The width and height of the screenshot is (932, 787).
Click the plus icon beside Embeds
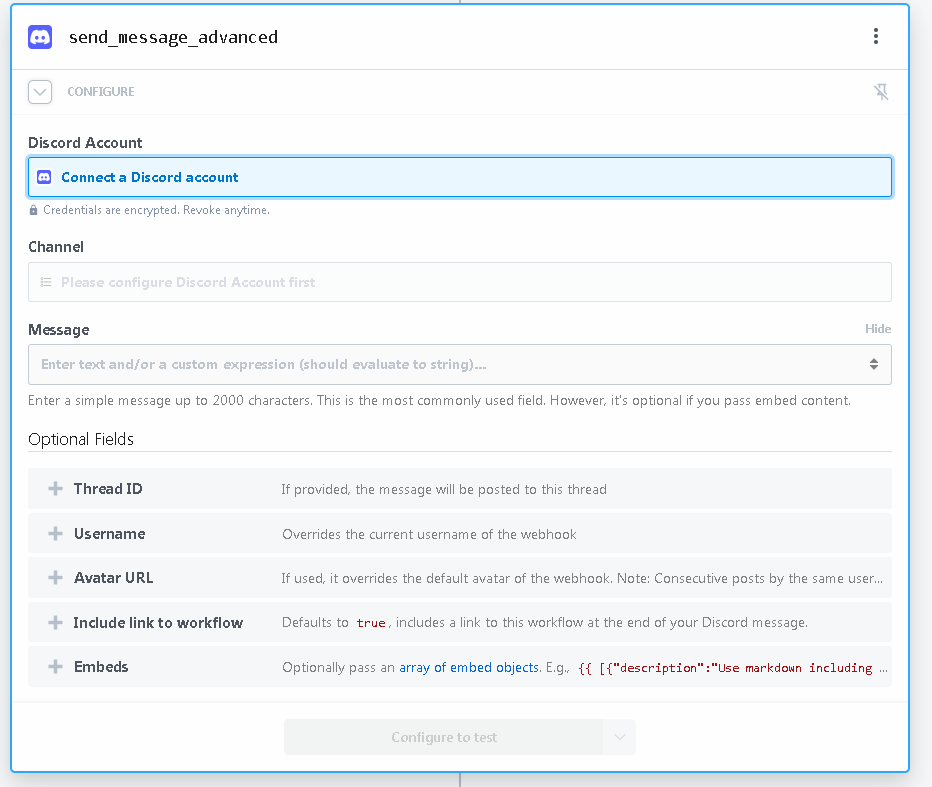pos(55,666)
